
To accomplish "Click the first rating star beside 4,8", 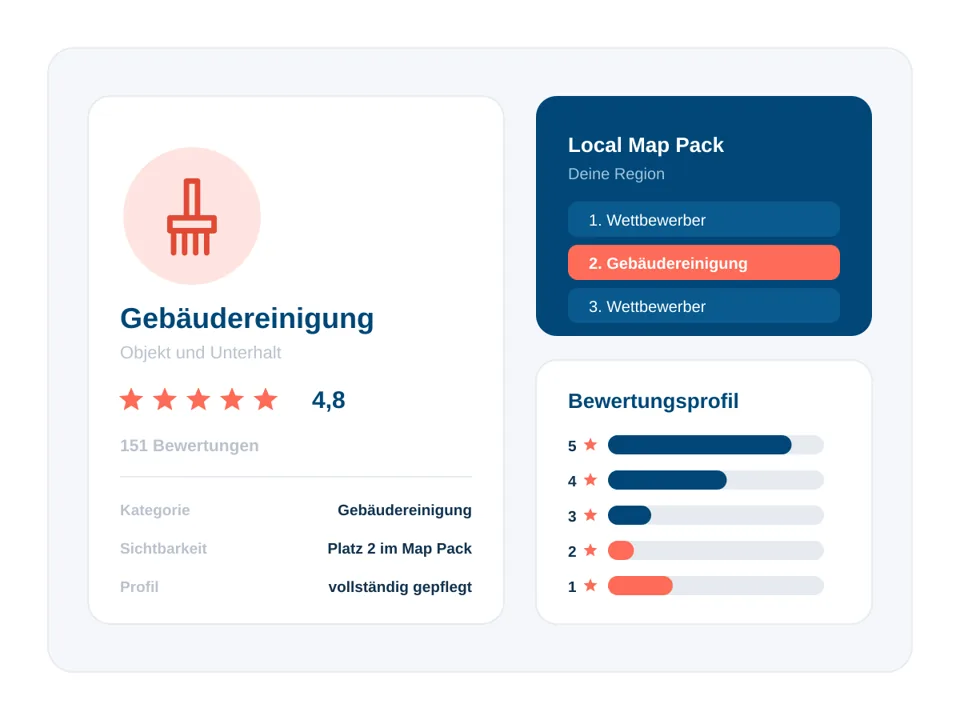I will (x=132, y=399).
